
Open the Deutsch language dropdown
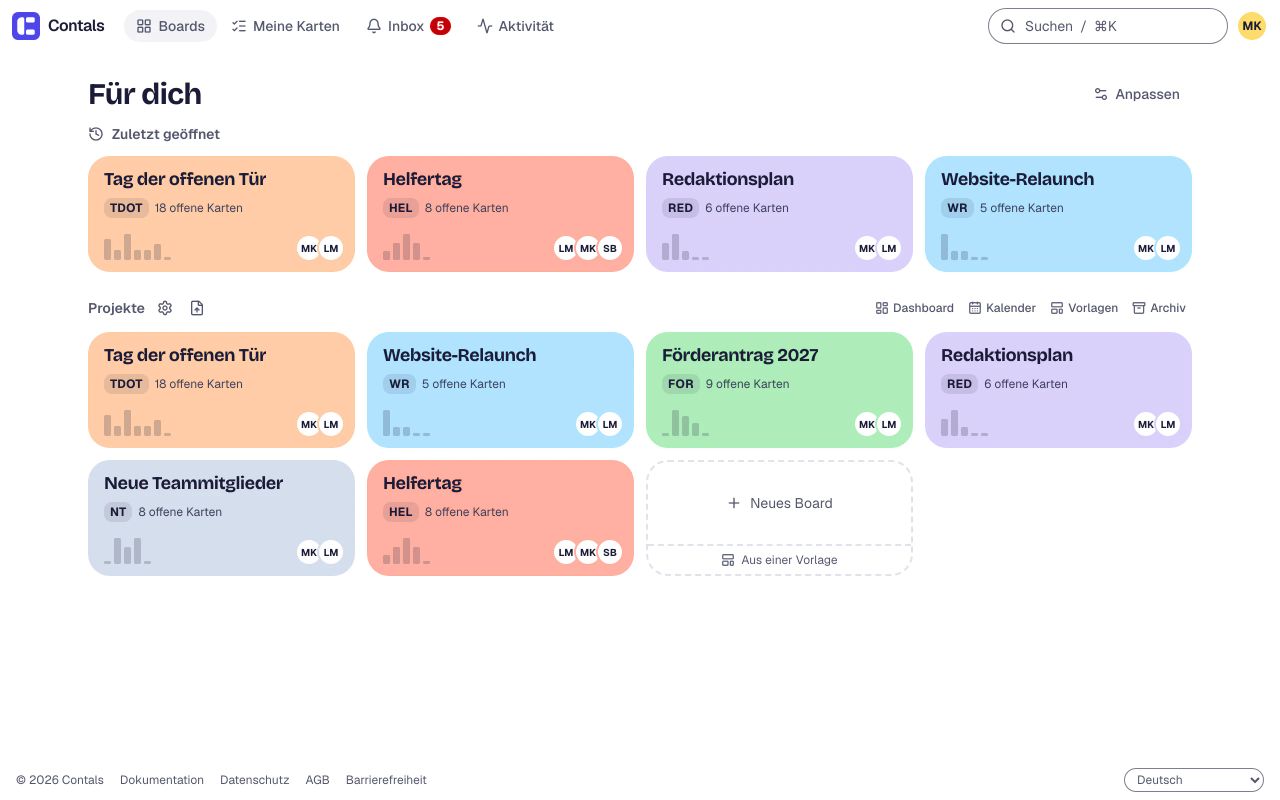[x=1194, y=780]
